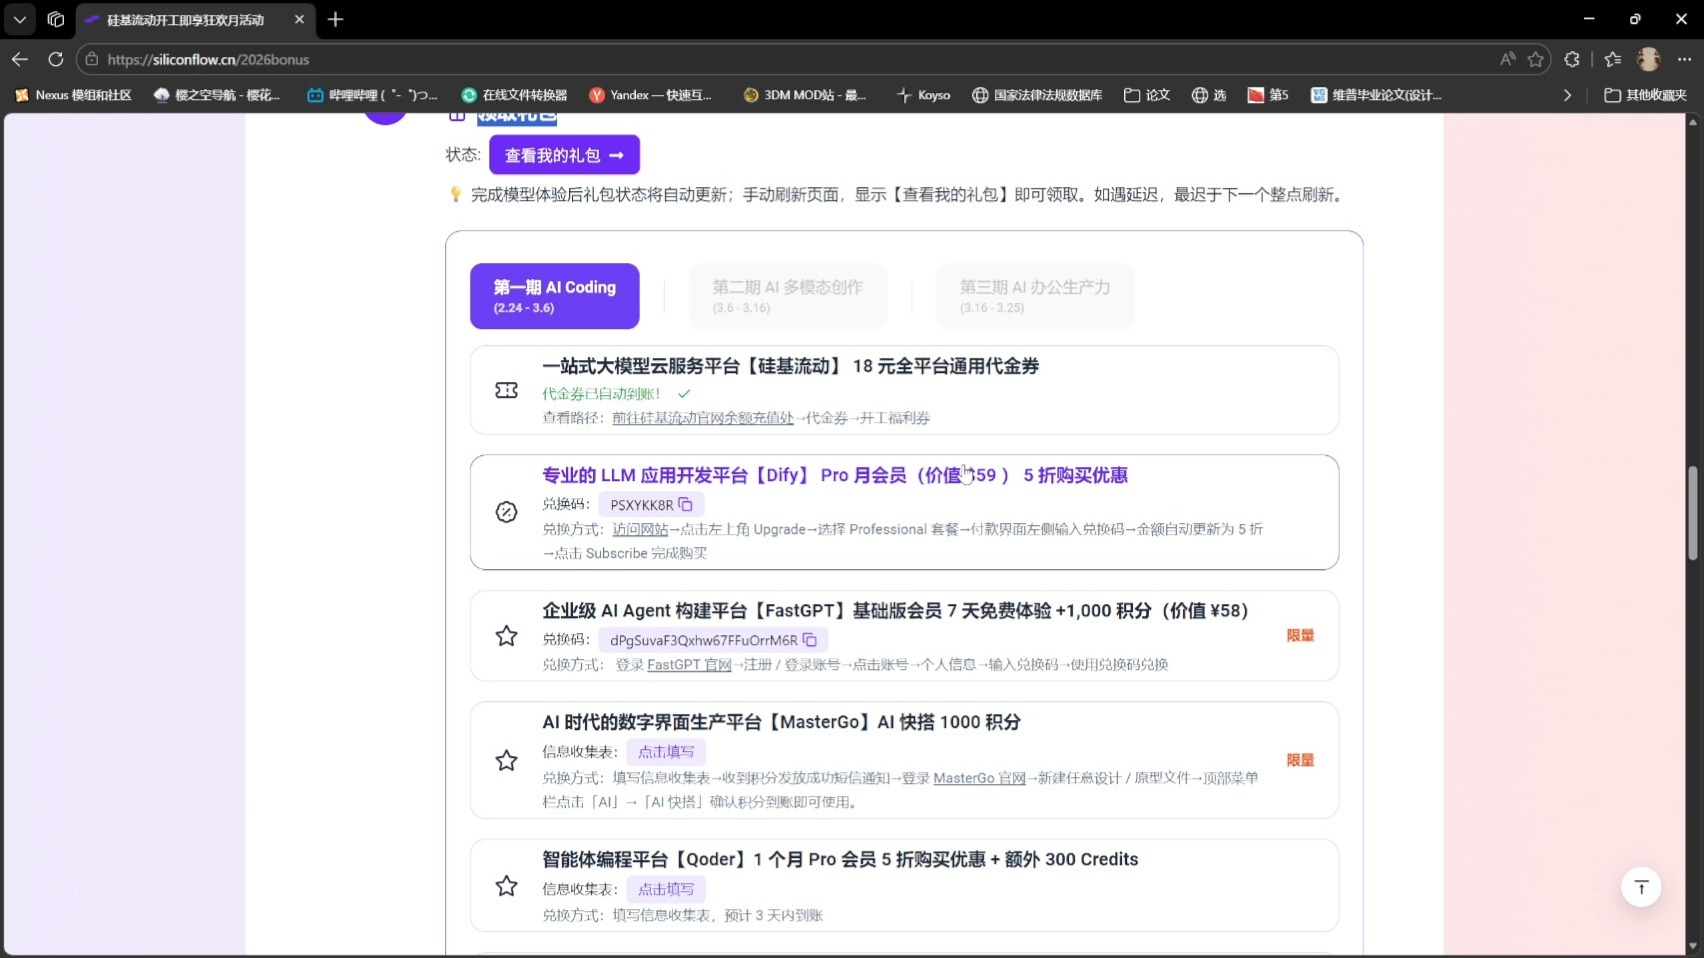Viewport: 1704px width, 958px height.
Task: Select the 第一期 AI Coding tab
Action: pos(555,296)
